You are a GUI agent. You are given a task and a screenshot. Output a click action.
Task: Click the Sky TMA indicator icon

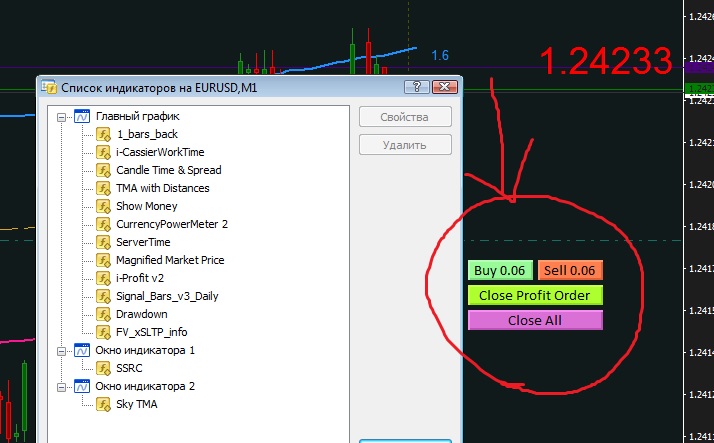point(103,404)
